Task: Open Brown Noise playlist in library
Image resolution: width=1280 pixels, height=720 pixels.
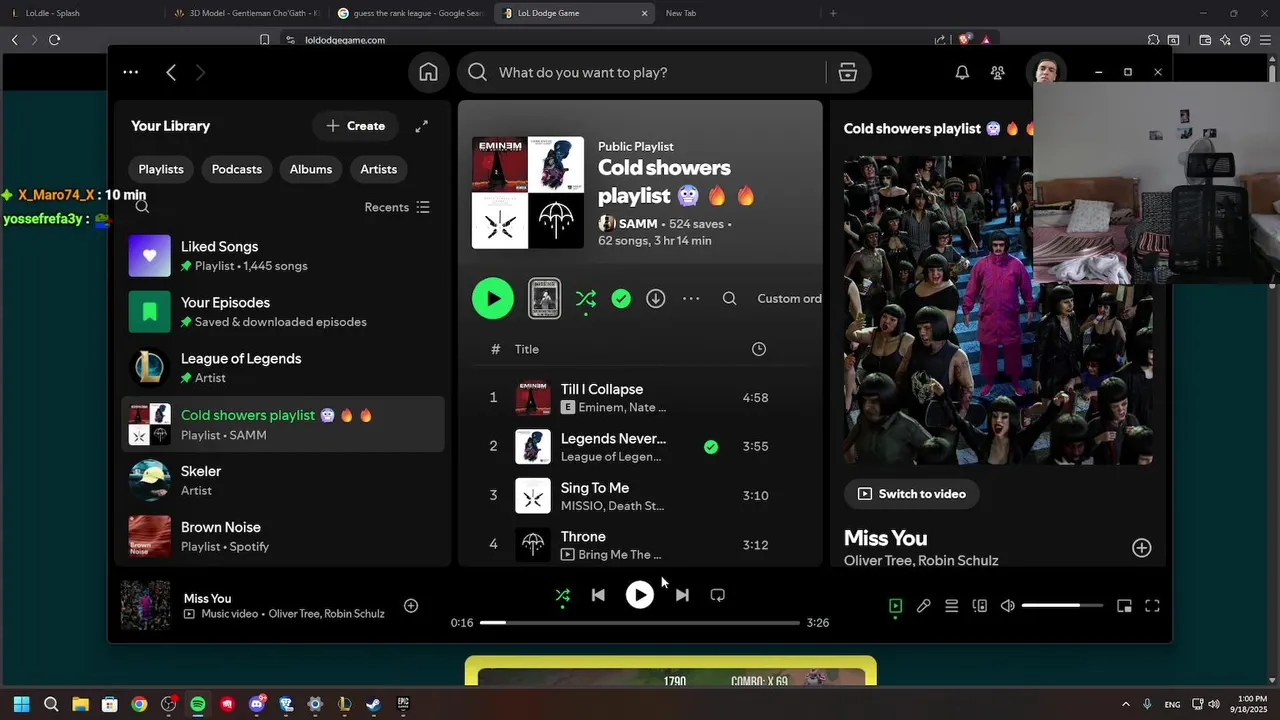Action: pos(283,536)
